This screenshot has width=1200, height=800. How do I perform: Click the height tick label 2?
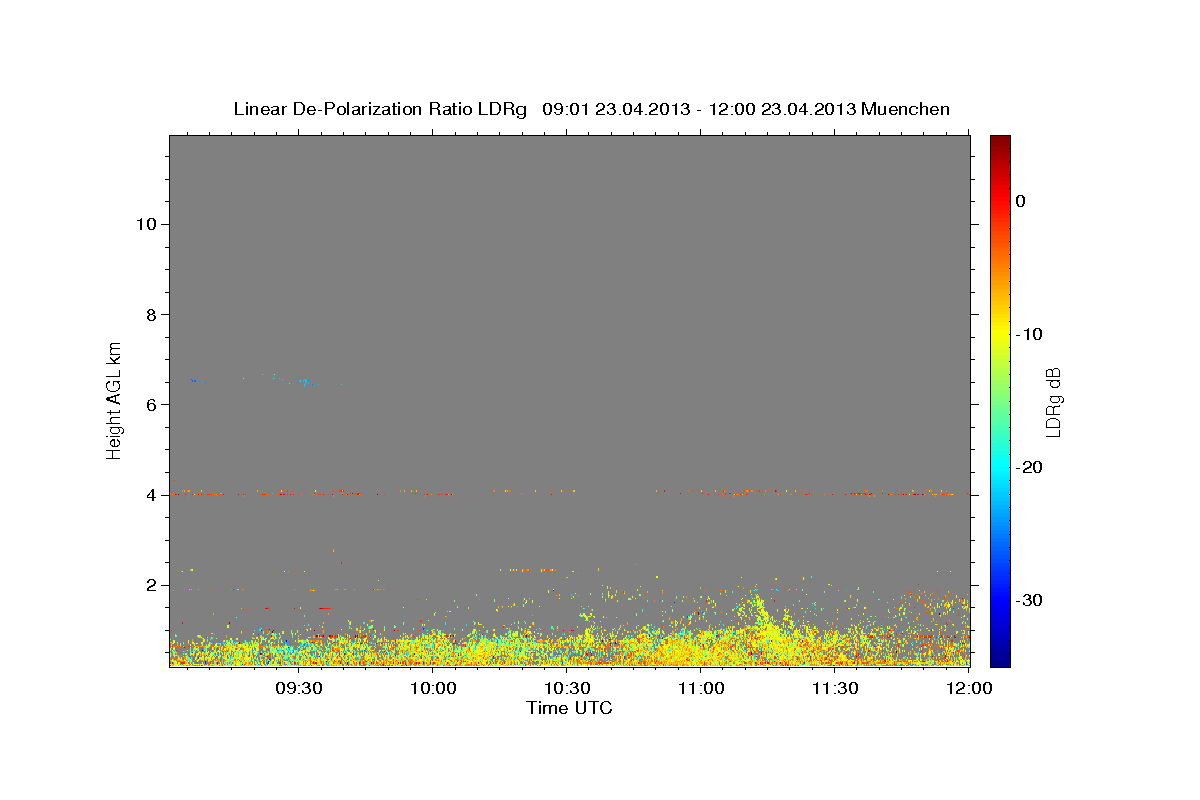tap(151, 585)
